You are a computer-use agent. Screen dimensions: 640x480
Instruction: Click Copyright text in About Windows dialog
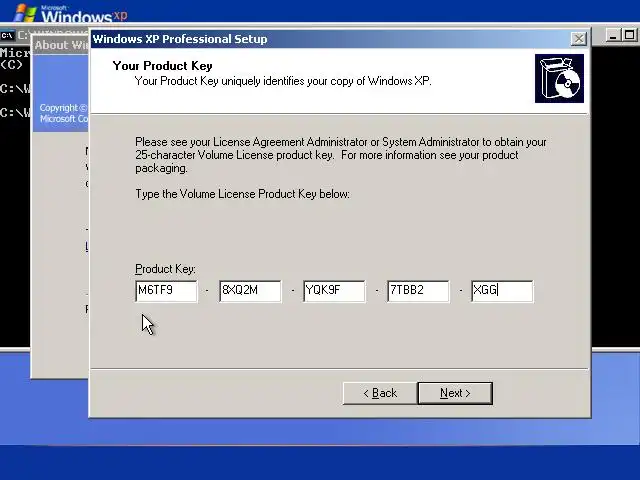click(x=63, y=113)
